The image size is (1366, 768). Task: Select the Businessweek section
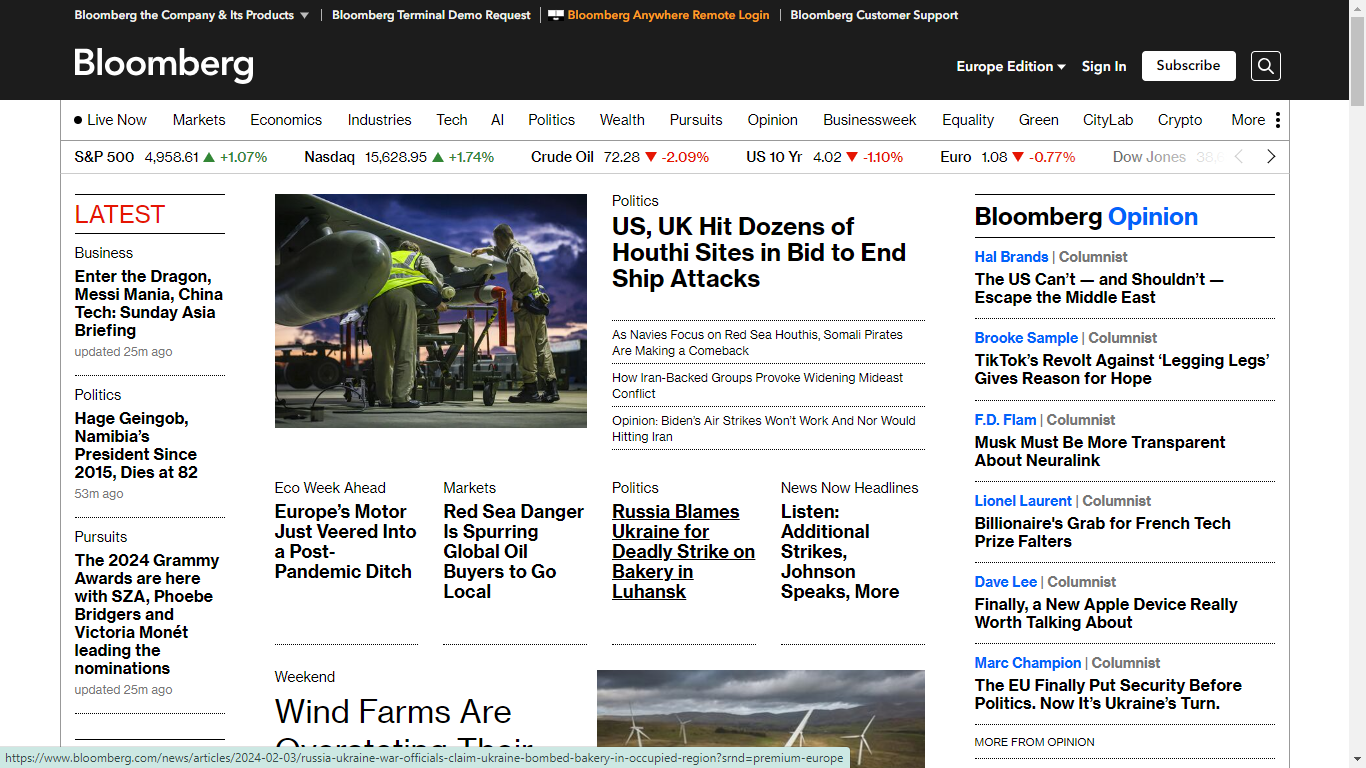click(x=870, y=120)
